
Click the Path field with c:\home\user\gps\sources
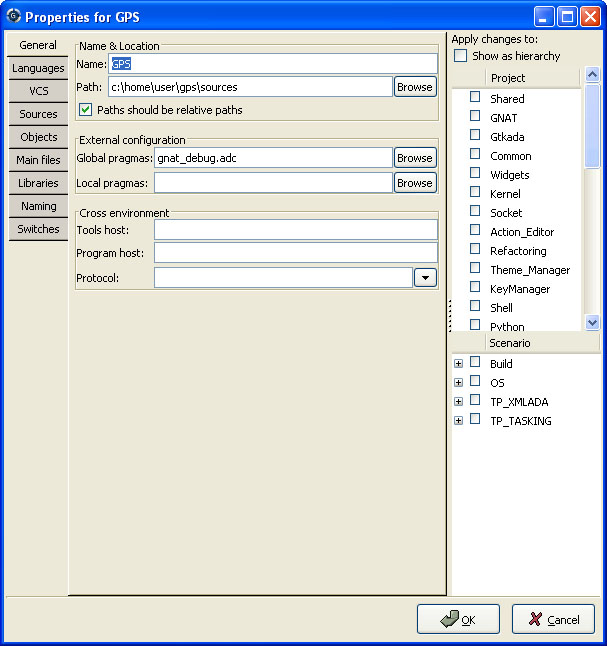tap(250, 87)
